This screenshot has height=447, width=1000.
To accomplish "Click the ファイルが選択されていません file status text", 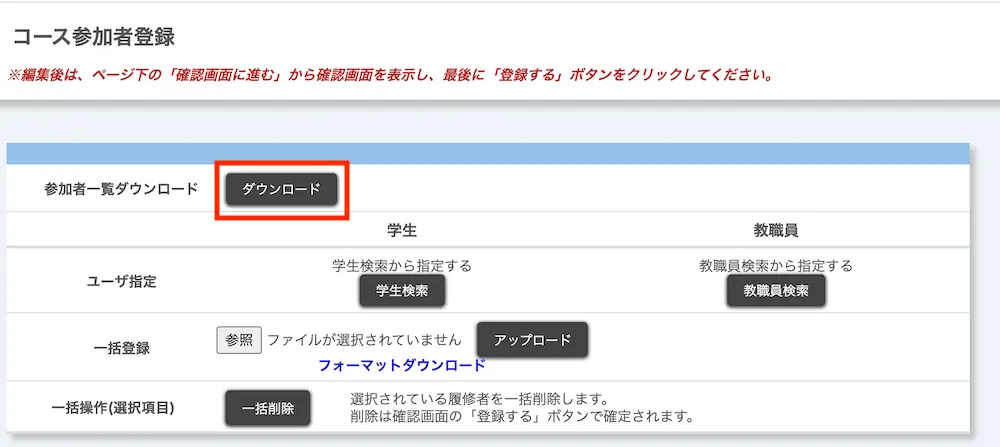I will [x=364, y=340].
